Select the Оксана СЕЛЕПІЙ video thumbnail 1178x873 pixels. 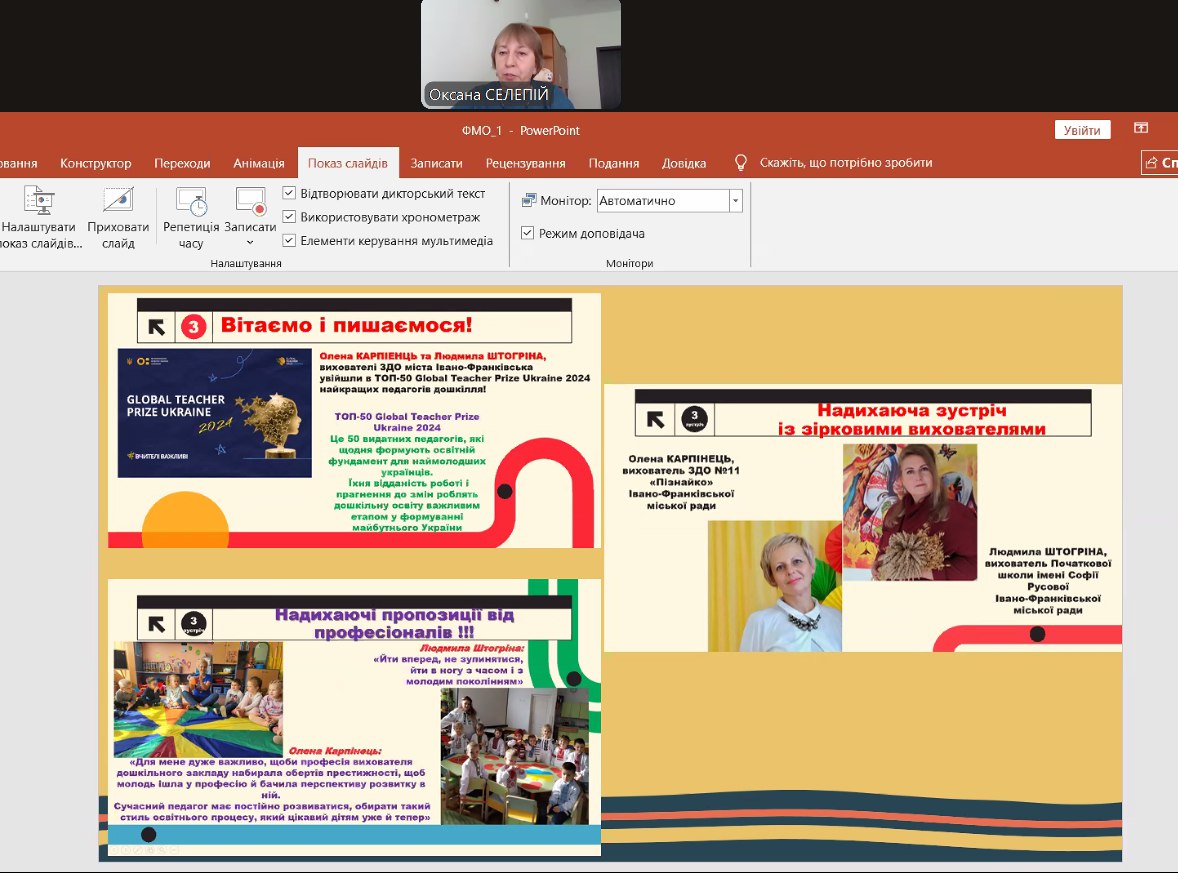(x=521, y=54)
